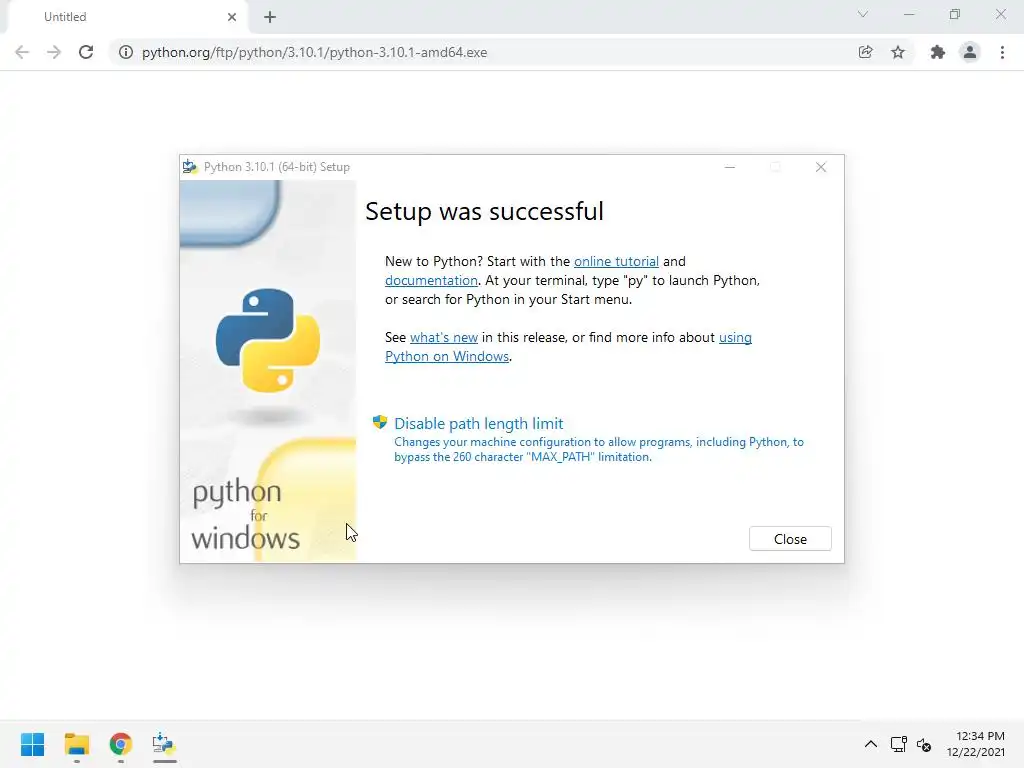
Task: Share this page icon in address bar
Action: click(x=865, y=52)
